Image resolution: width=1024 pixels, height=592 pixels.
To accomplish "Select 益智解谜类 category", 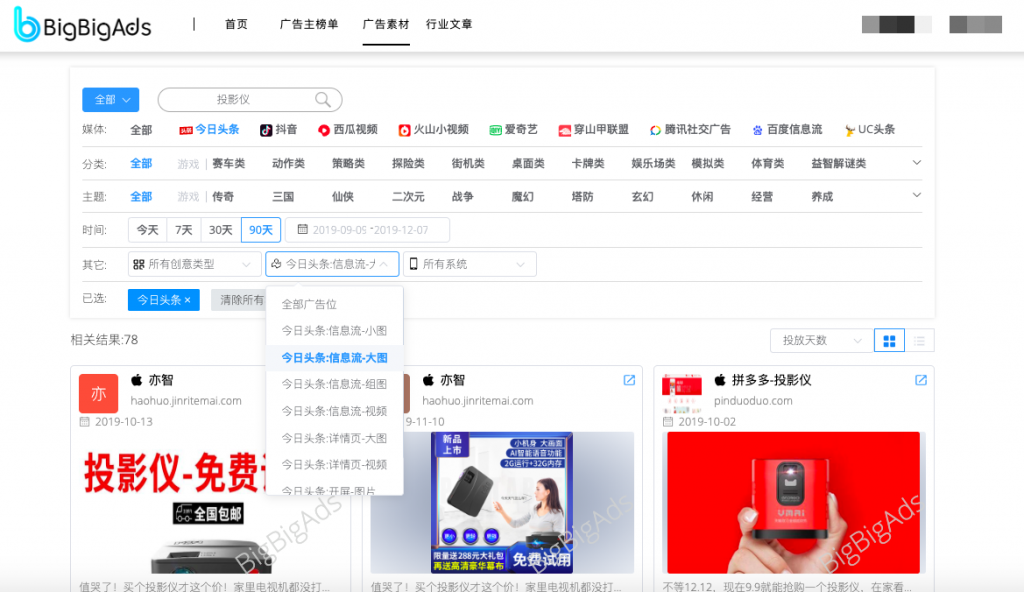I will tap(839, 163).
